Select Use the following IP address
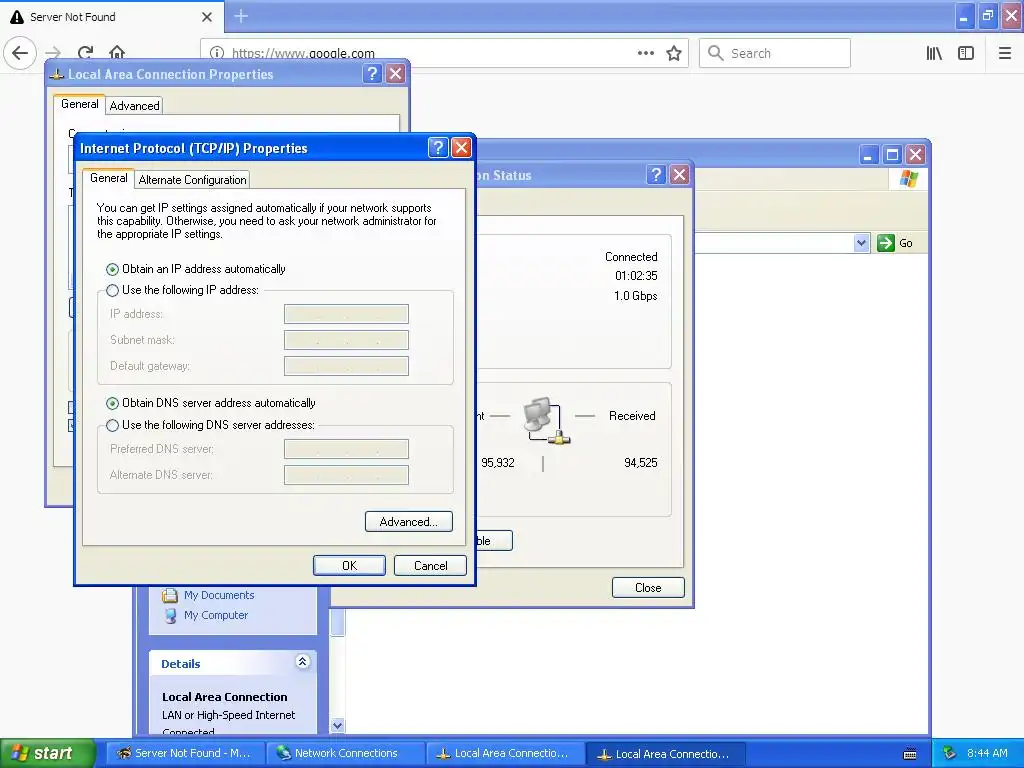 [x=112, y=290]
